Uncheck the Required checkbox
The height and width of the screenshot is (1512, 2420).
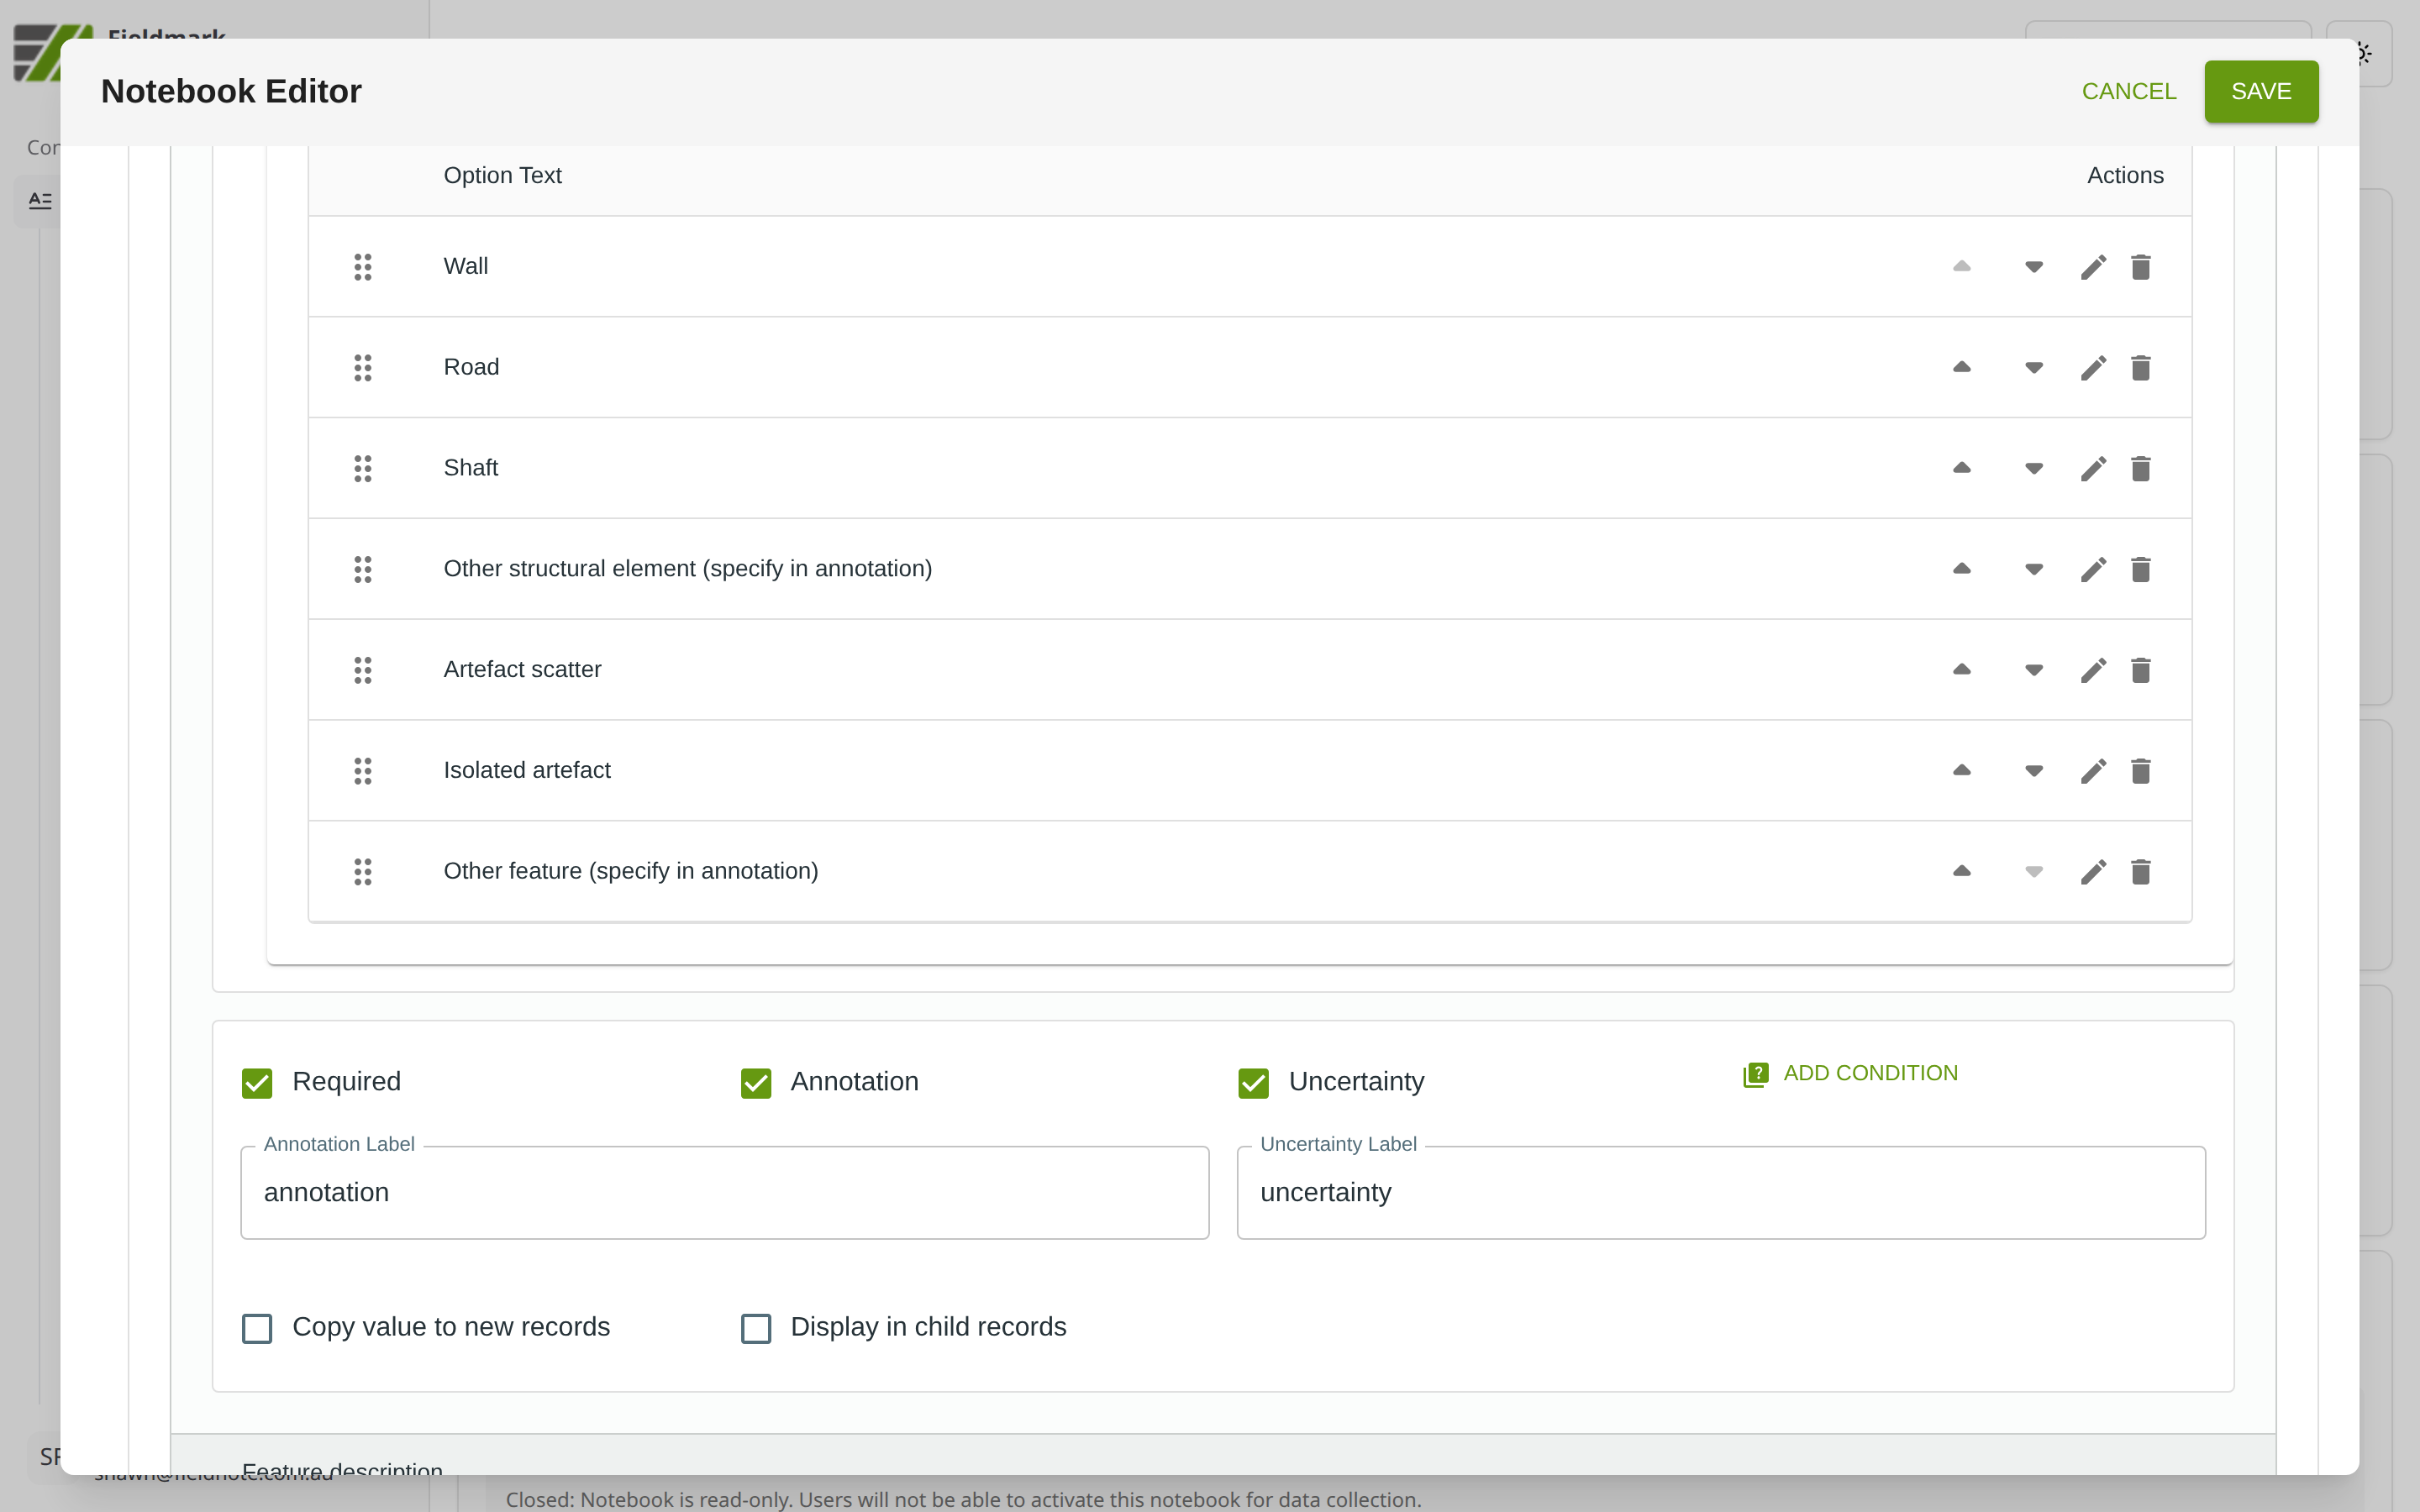pos(257,1082)
